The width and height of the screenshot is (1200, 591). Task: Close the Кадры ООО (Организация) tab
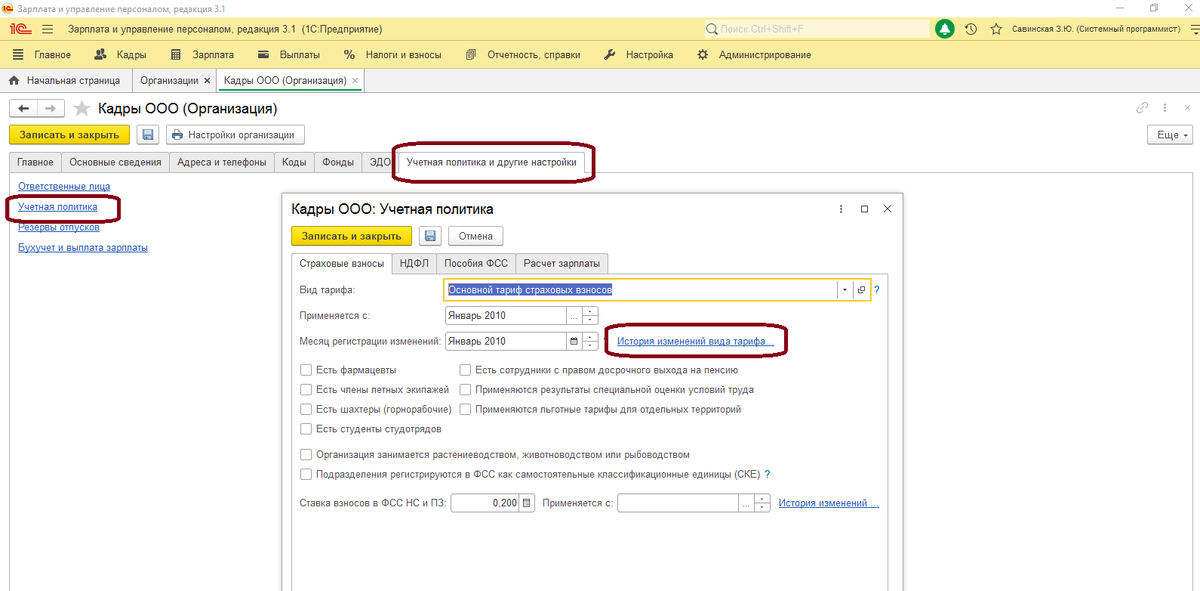[355, 80]
